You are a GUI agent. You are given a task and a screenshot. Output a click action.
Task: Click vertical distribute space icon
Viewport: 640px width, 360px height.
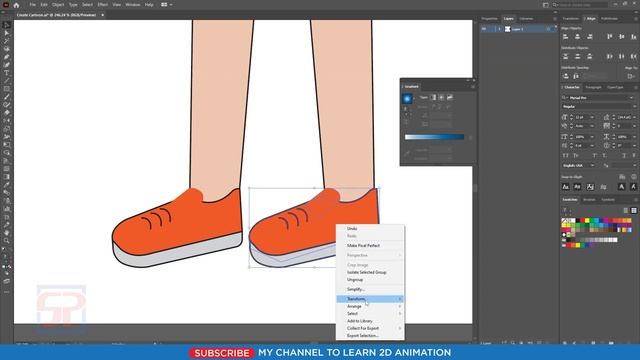[566, 76]
